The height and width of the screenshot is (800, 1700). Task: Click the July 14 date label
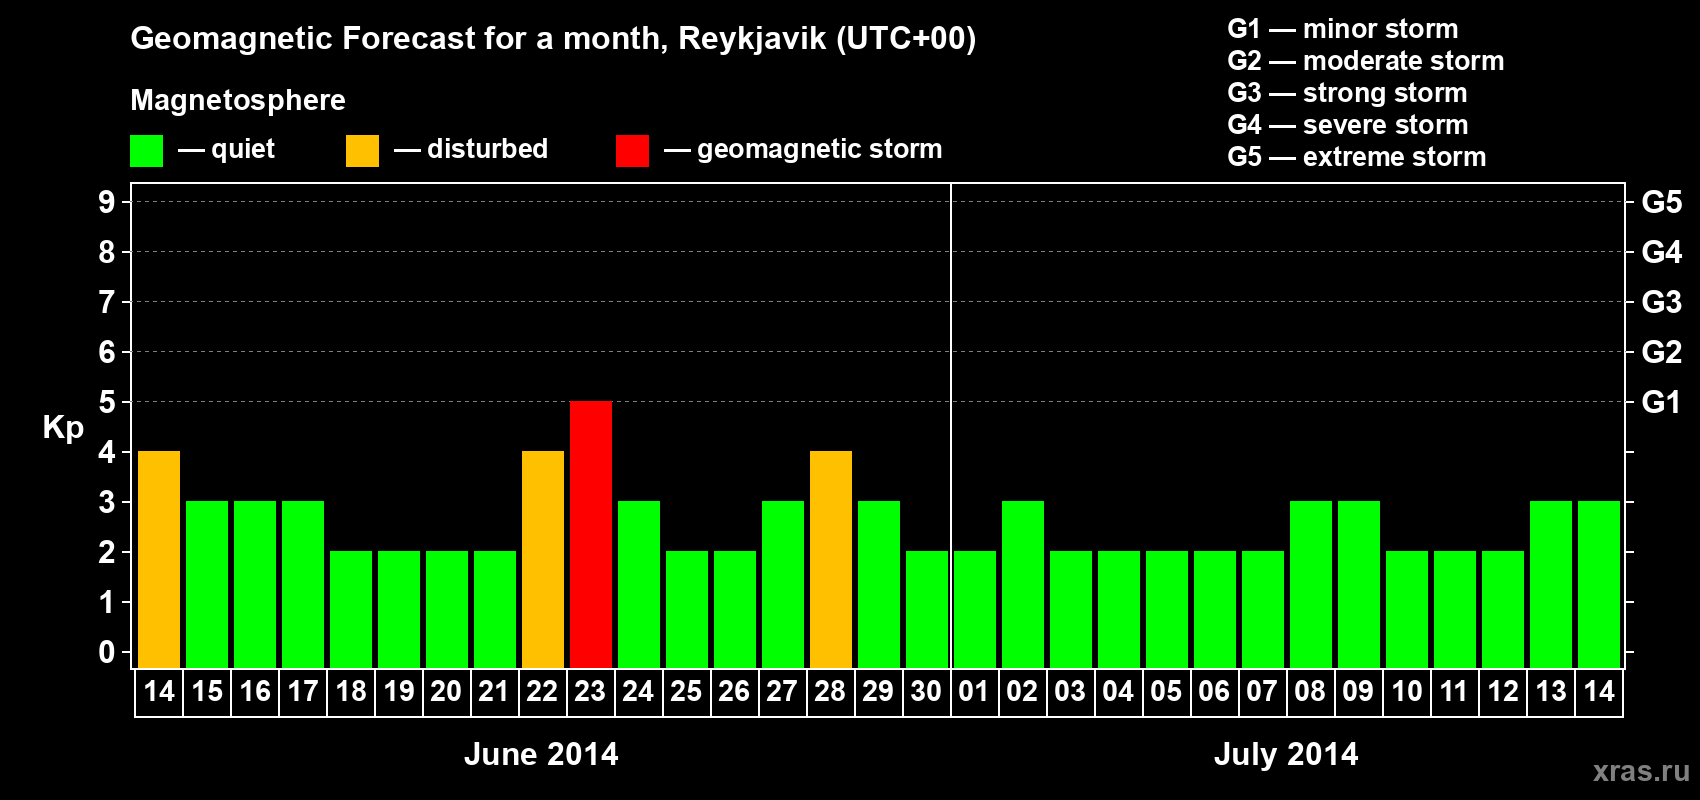1599,691
